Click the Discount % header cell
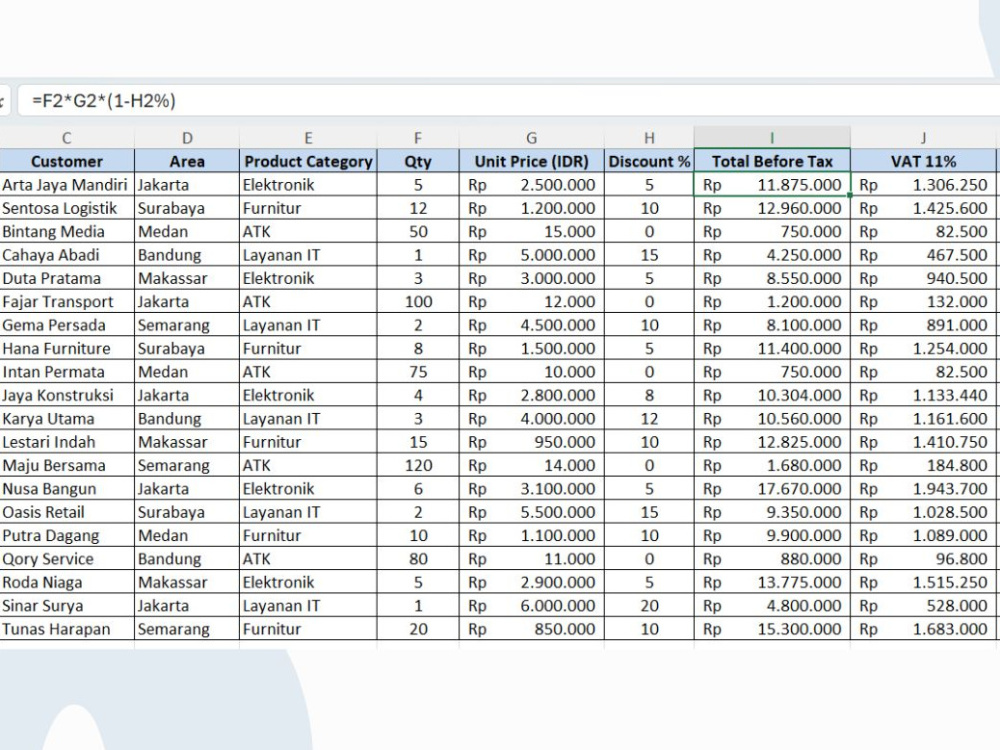Viewport: 1000px width, 750px height. [649, 161]
